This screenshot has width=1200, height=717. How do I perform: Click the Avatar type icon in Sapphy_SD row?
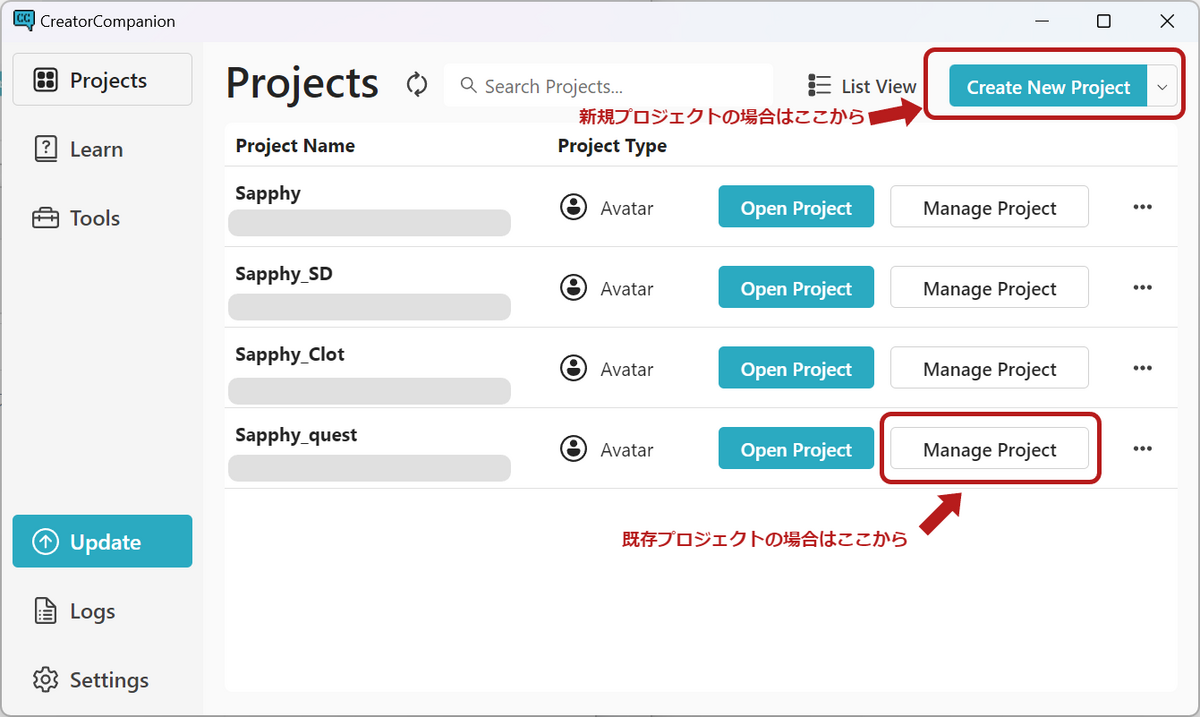click(x=573, y=288)
